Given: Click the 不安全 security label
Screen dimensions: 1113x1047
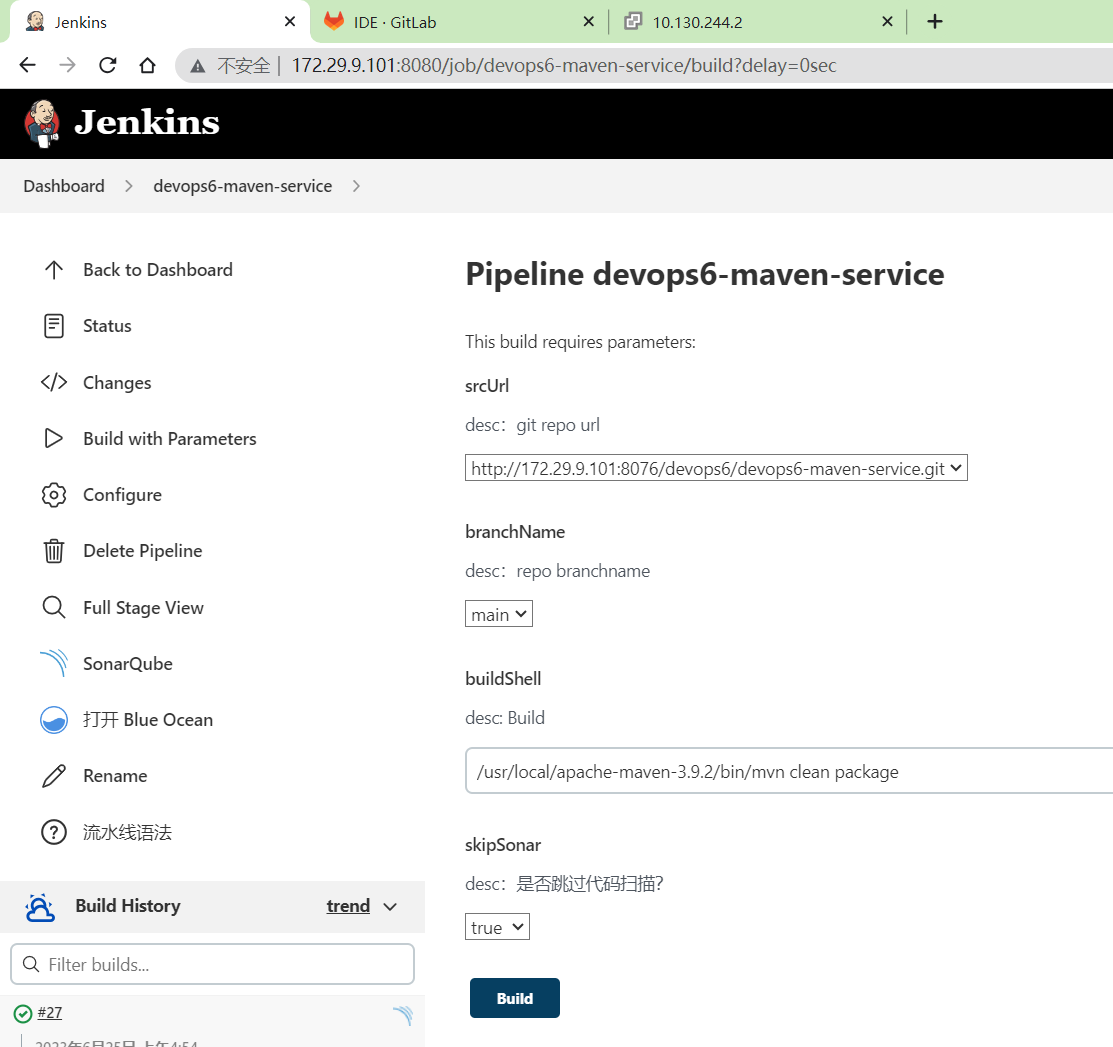Looking at the screenshot, I should pos(243,66).
